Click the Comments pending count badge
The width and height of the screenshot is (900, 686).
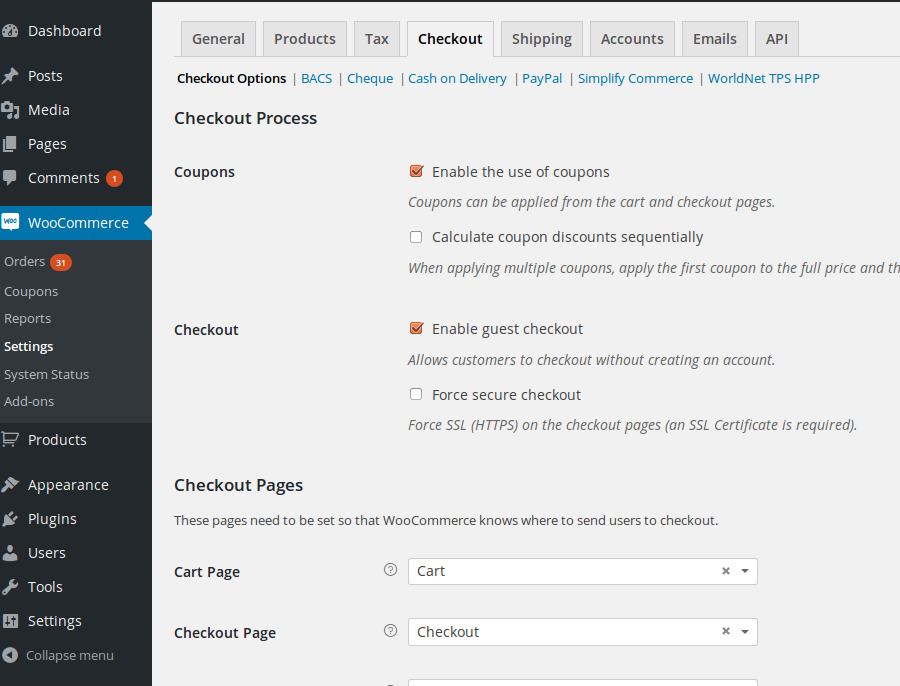(x=114, y=179)
